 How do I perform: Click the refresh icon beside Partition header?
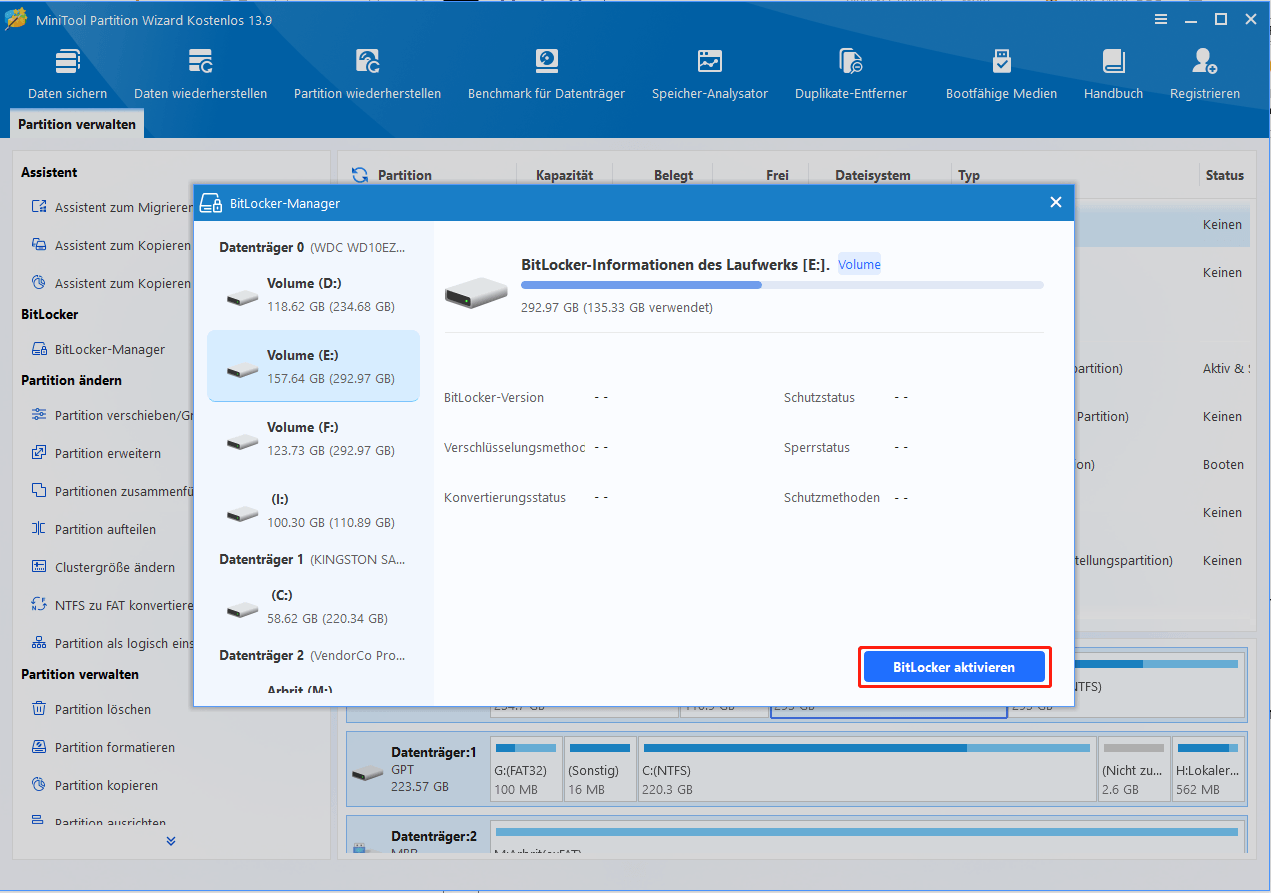(360, 175)
